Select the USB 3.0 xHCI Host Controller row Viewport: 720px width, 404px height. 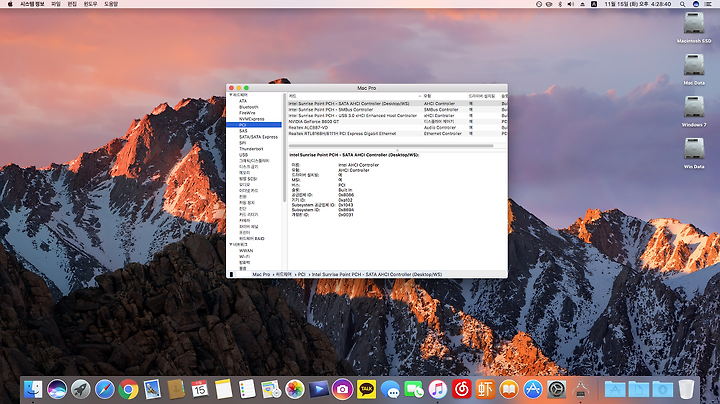[x=397, y=116]
